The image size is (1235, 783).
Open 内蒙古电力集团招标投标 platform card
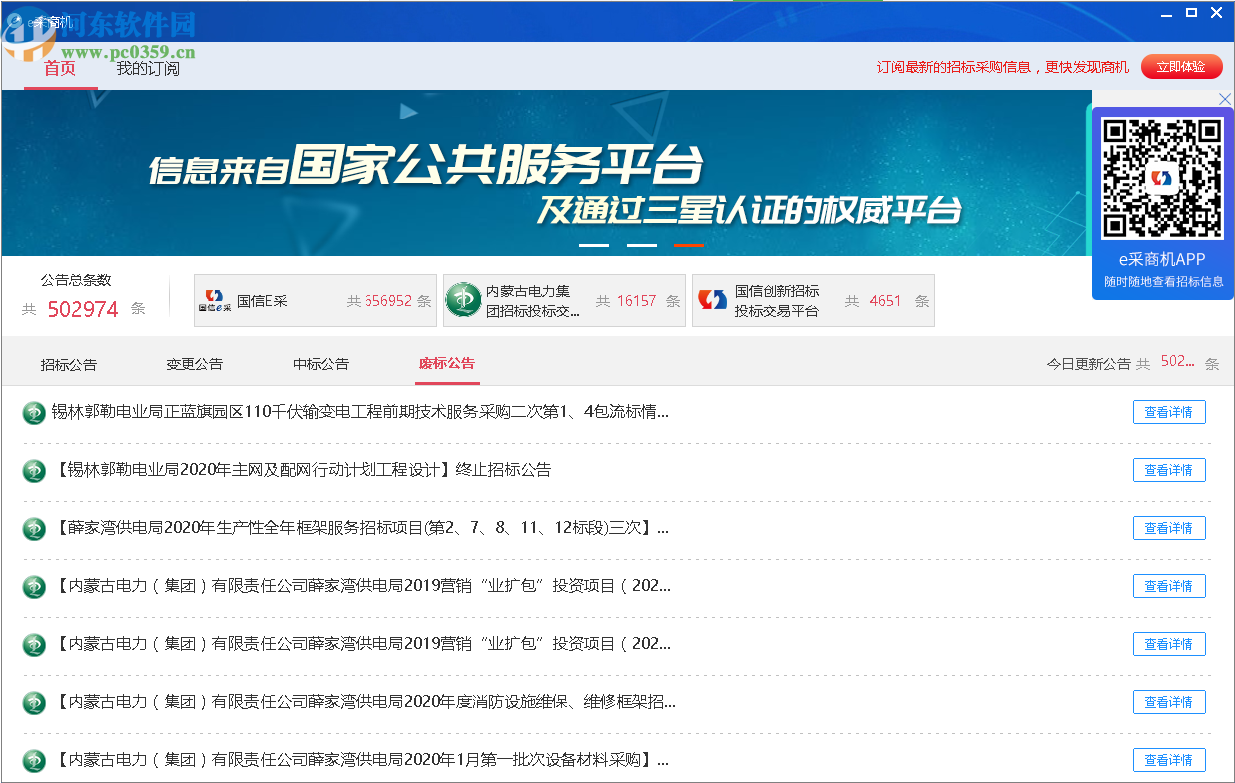(x=565, y=300)
